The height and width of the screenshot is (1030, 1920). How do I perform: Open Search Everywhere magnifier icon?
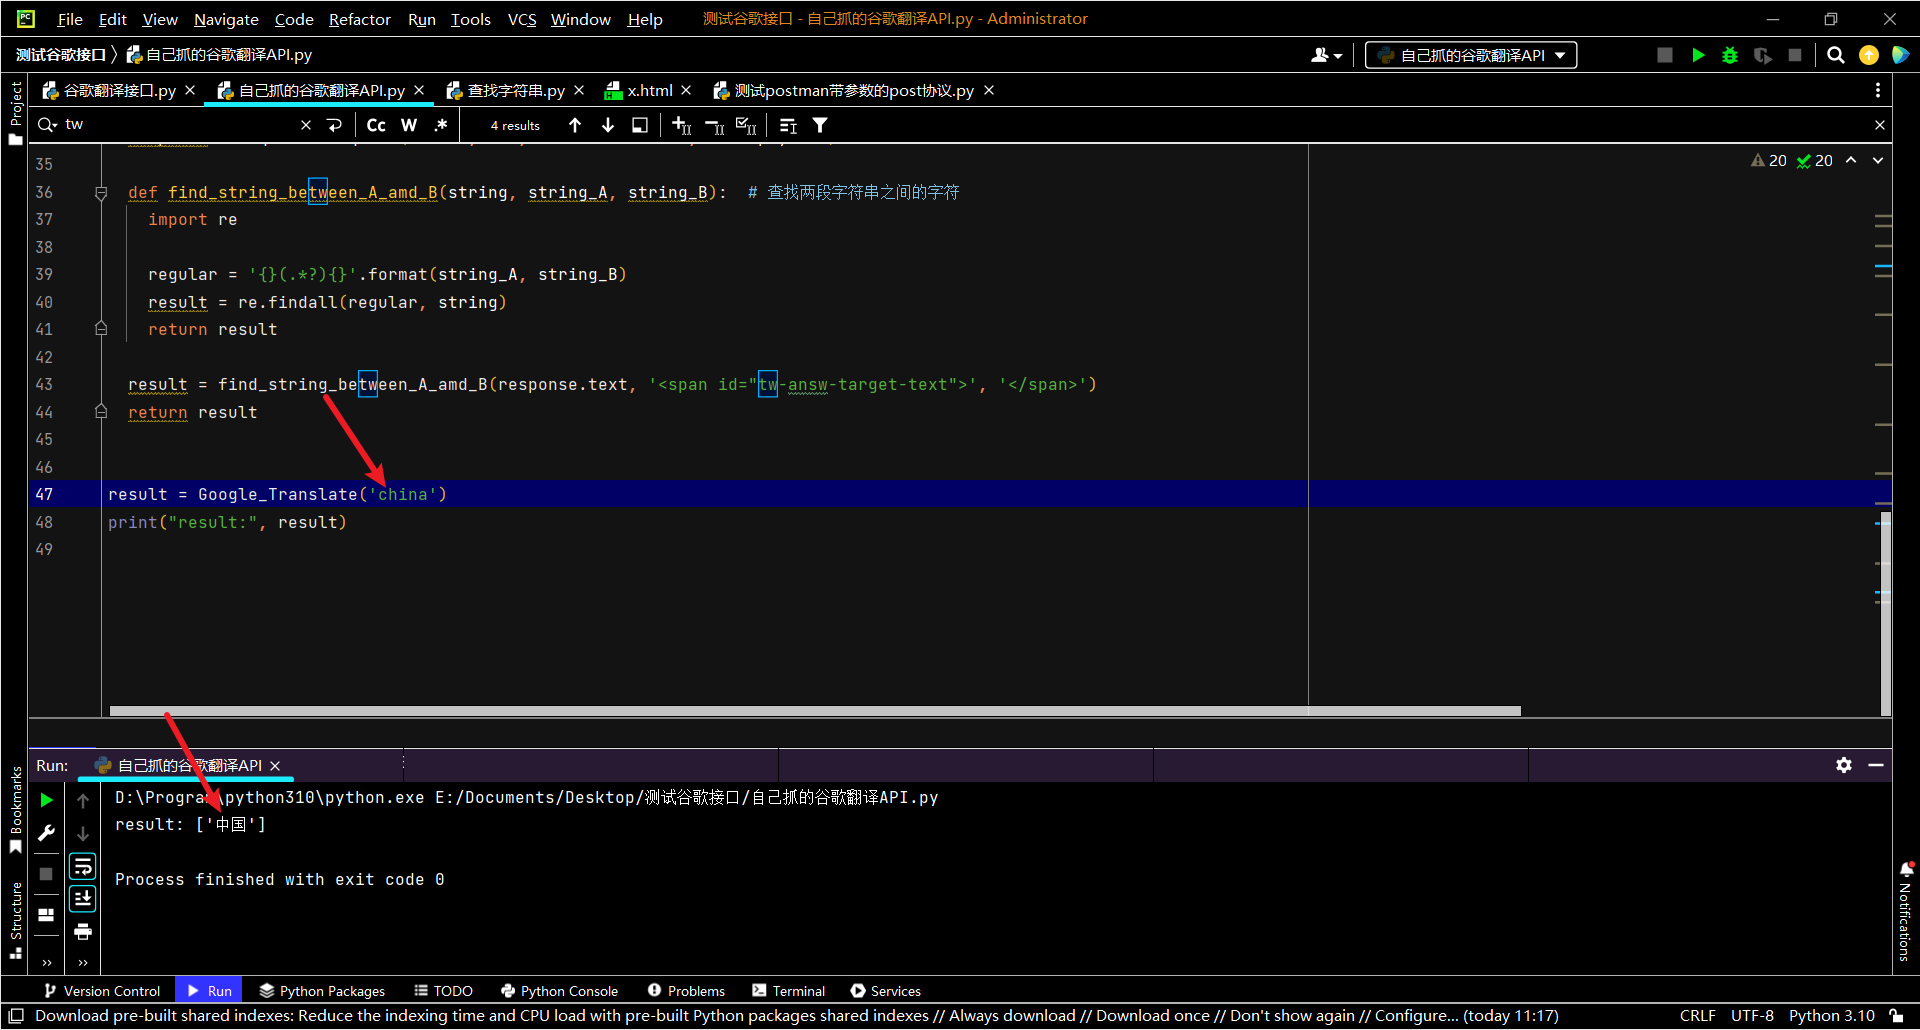(1835, 55)
